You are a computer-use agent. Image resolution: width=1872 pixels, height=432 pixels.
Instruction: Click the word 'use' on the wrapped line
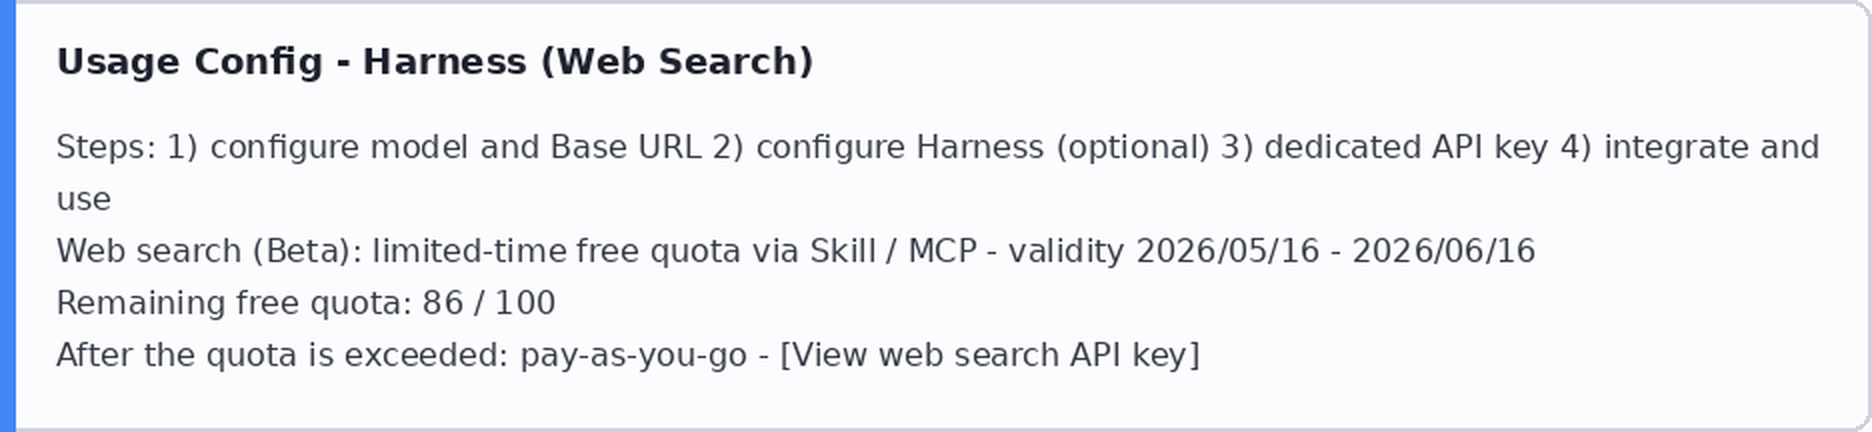coord(83,199)
